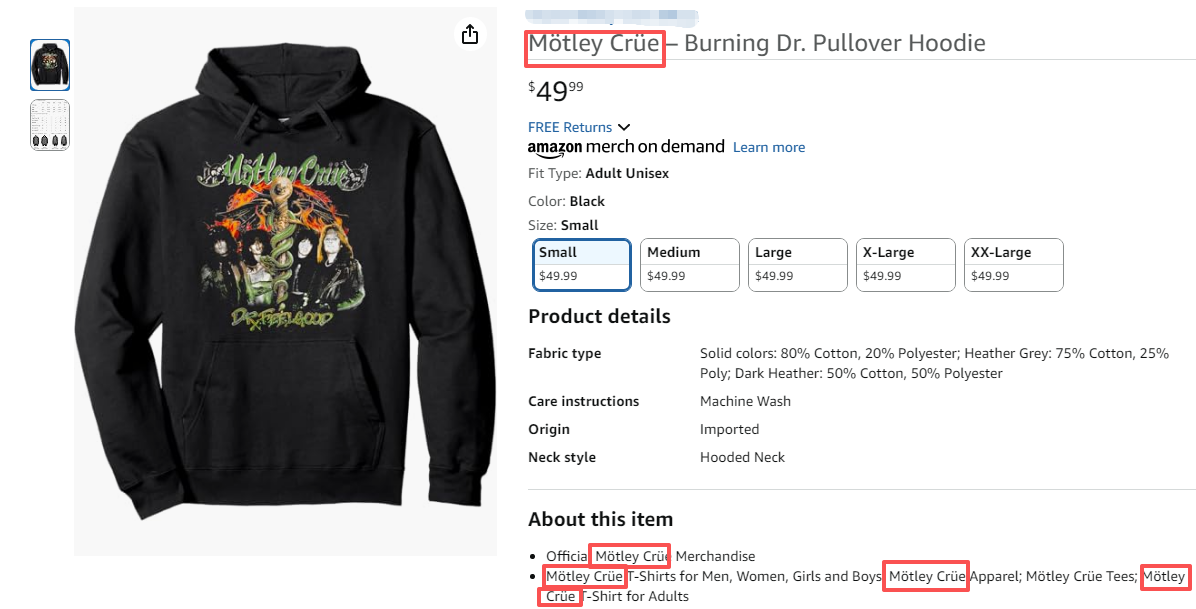This screenshot has height=609, width=1196.
Task: Click the $49.99 price below the title
Action: [x=556, y=91]
